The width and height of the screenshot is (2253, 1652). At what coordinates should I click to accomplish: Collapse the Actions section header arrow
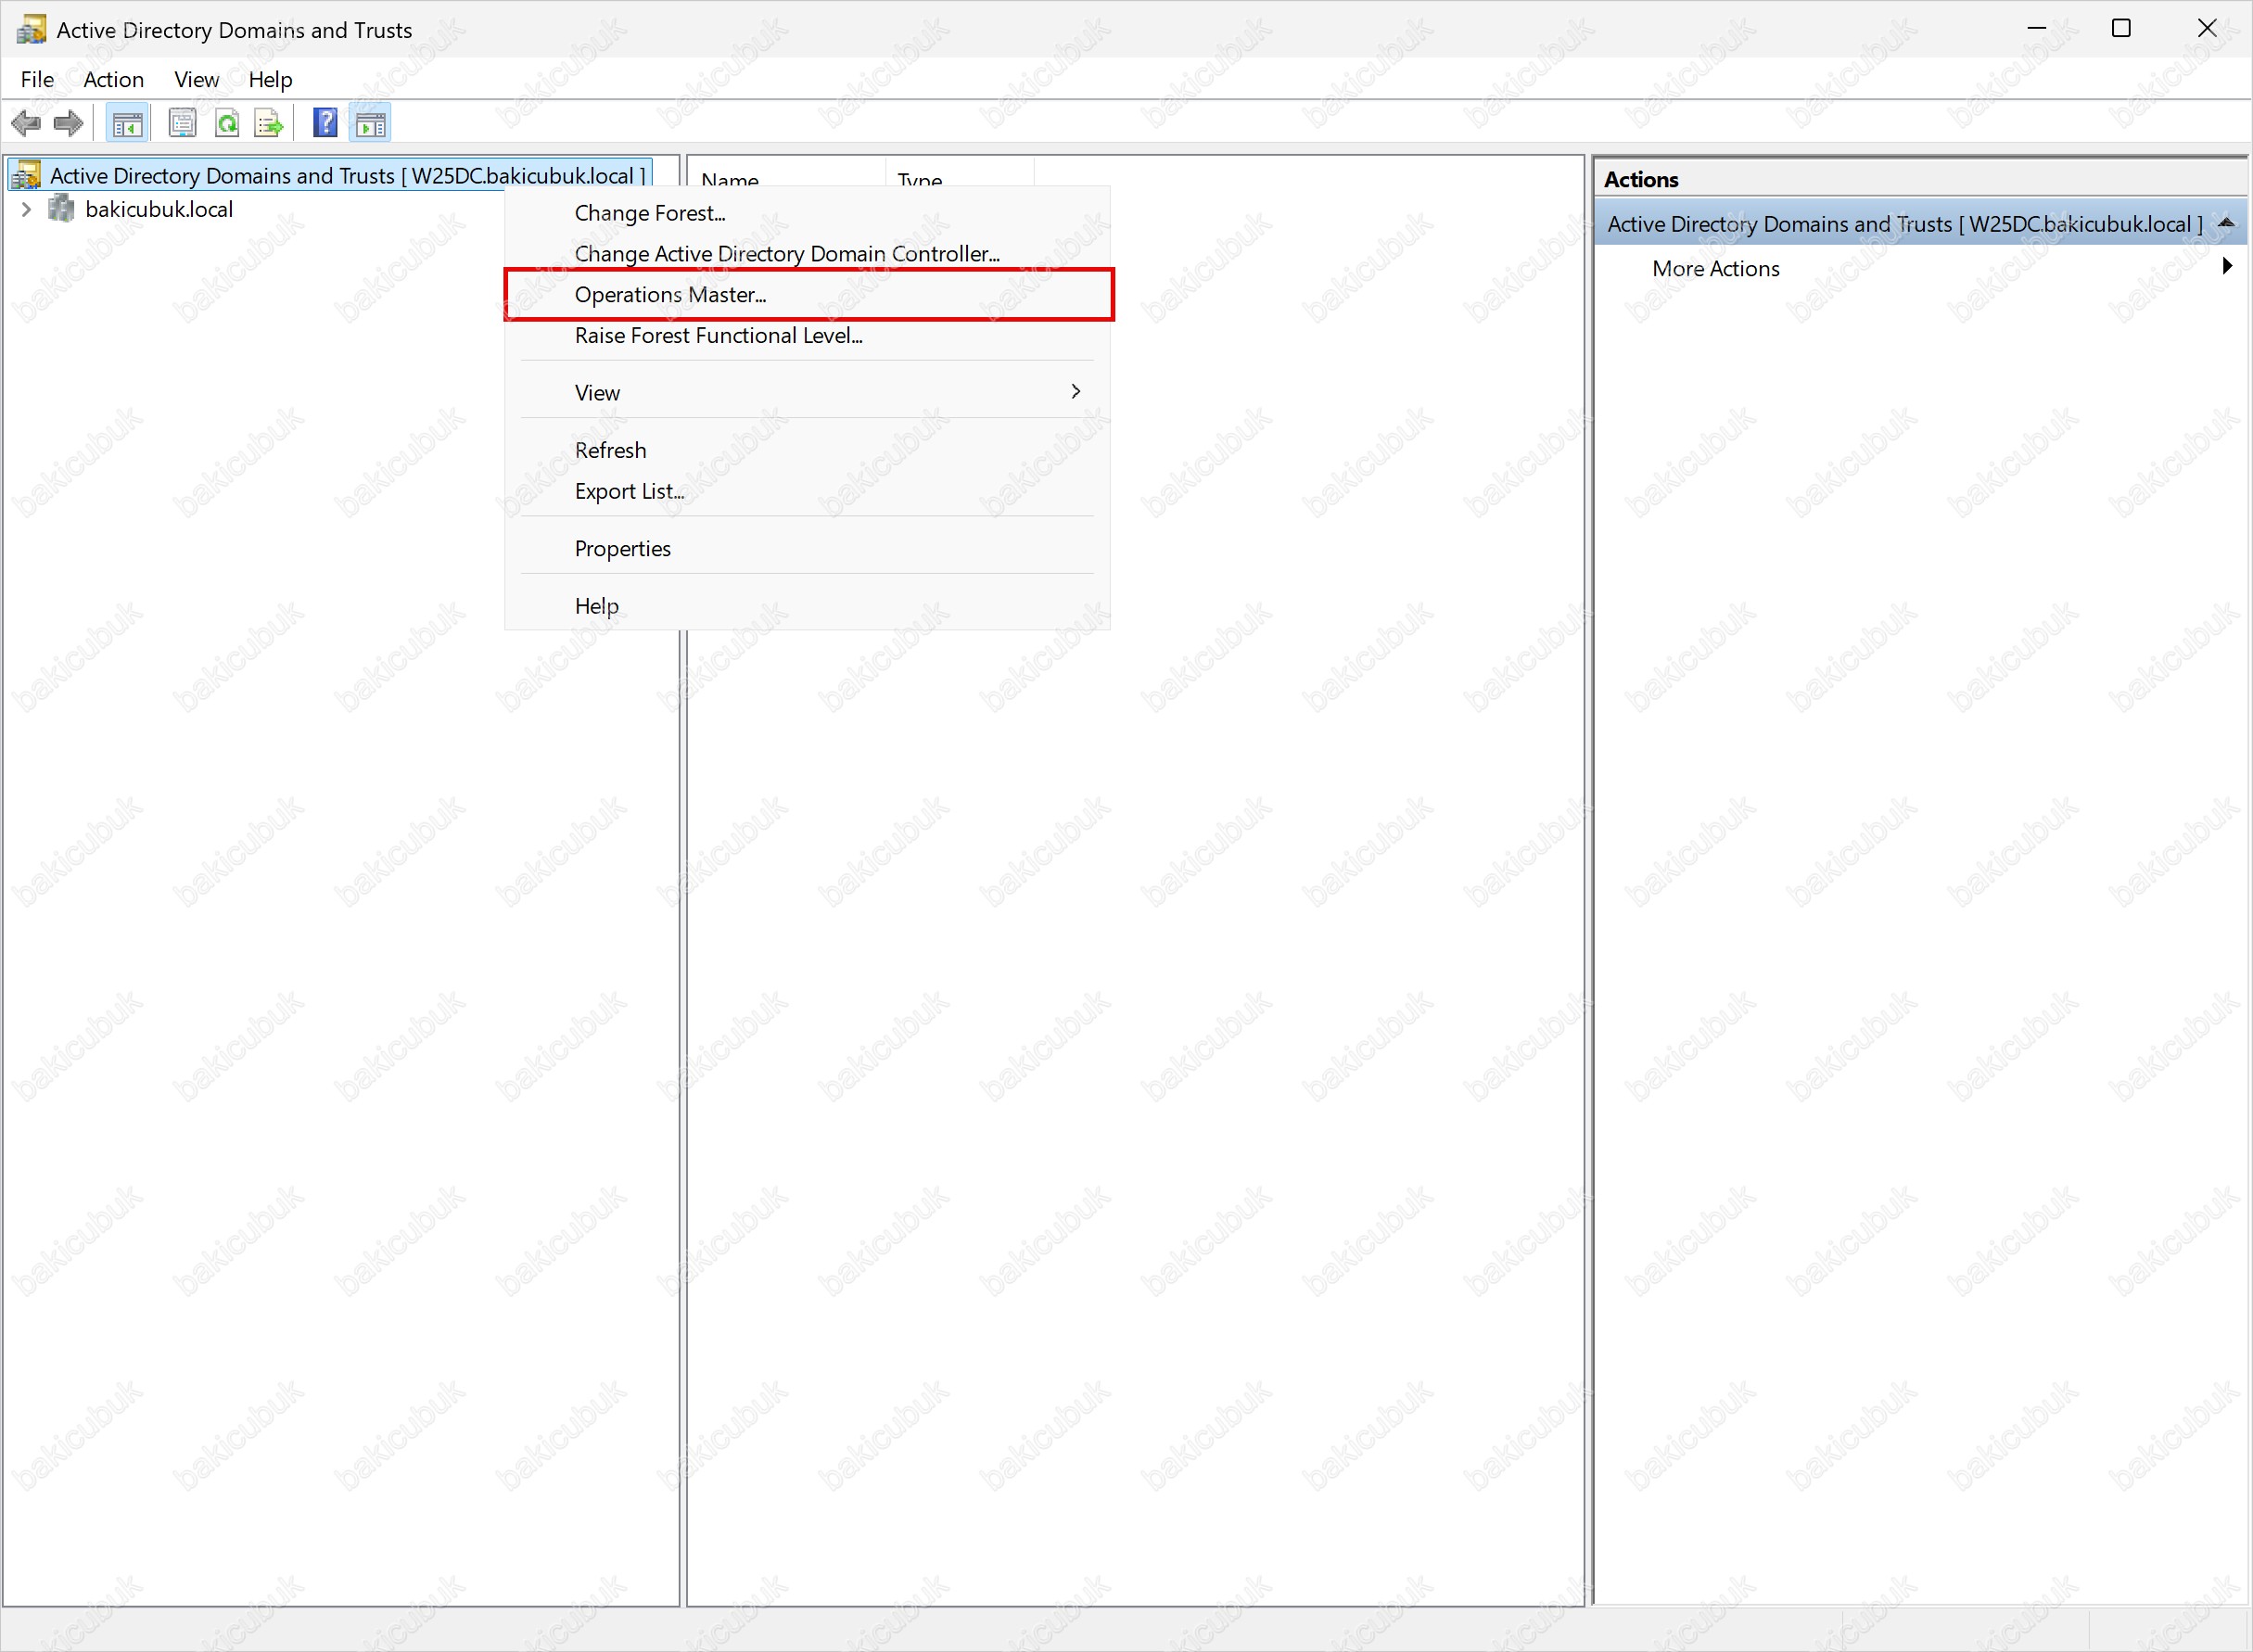coord(2226,222)
